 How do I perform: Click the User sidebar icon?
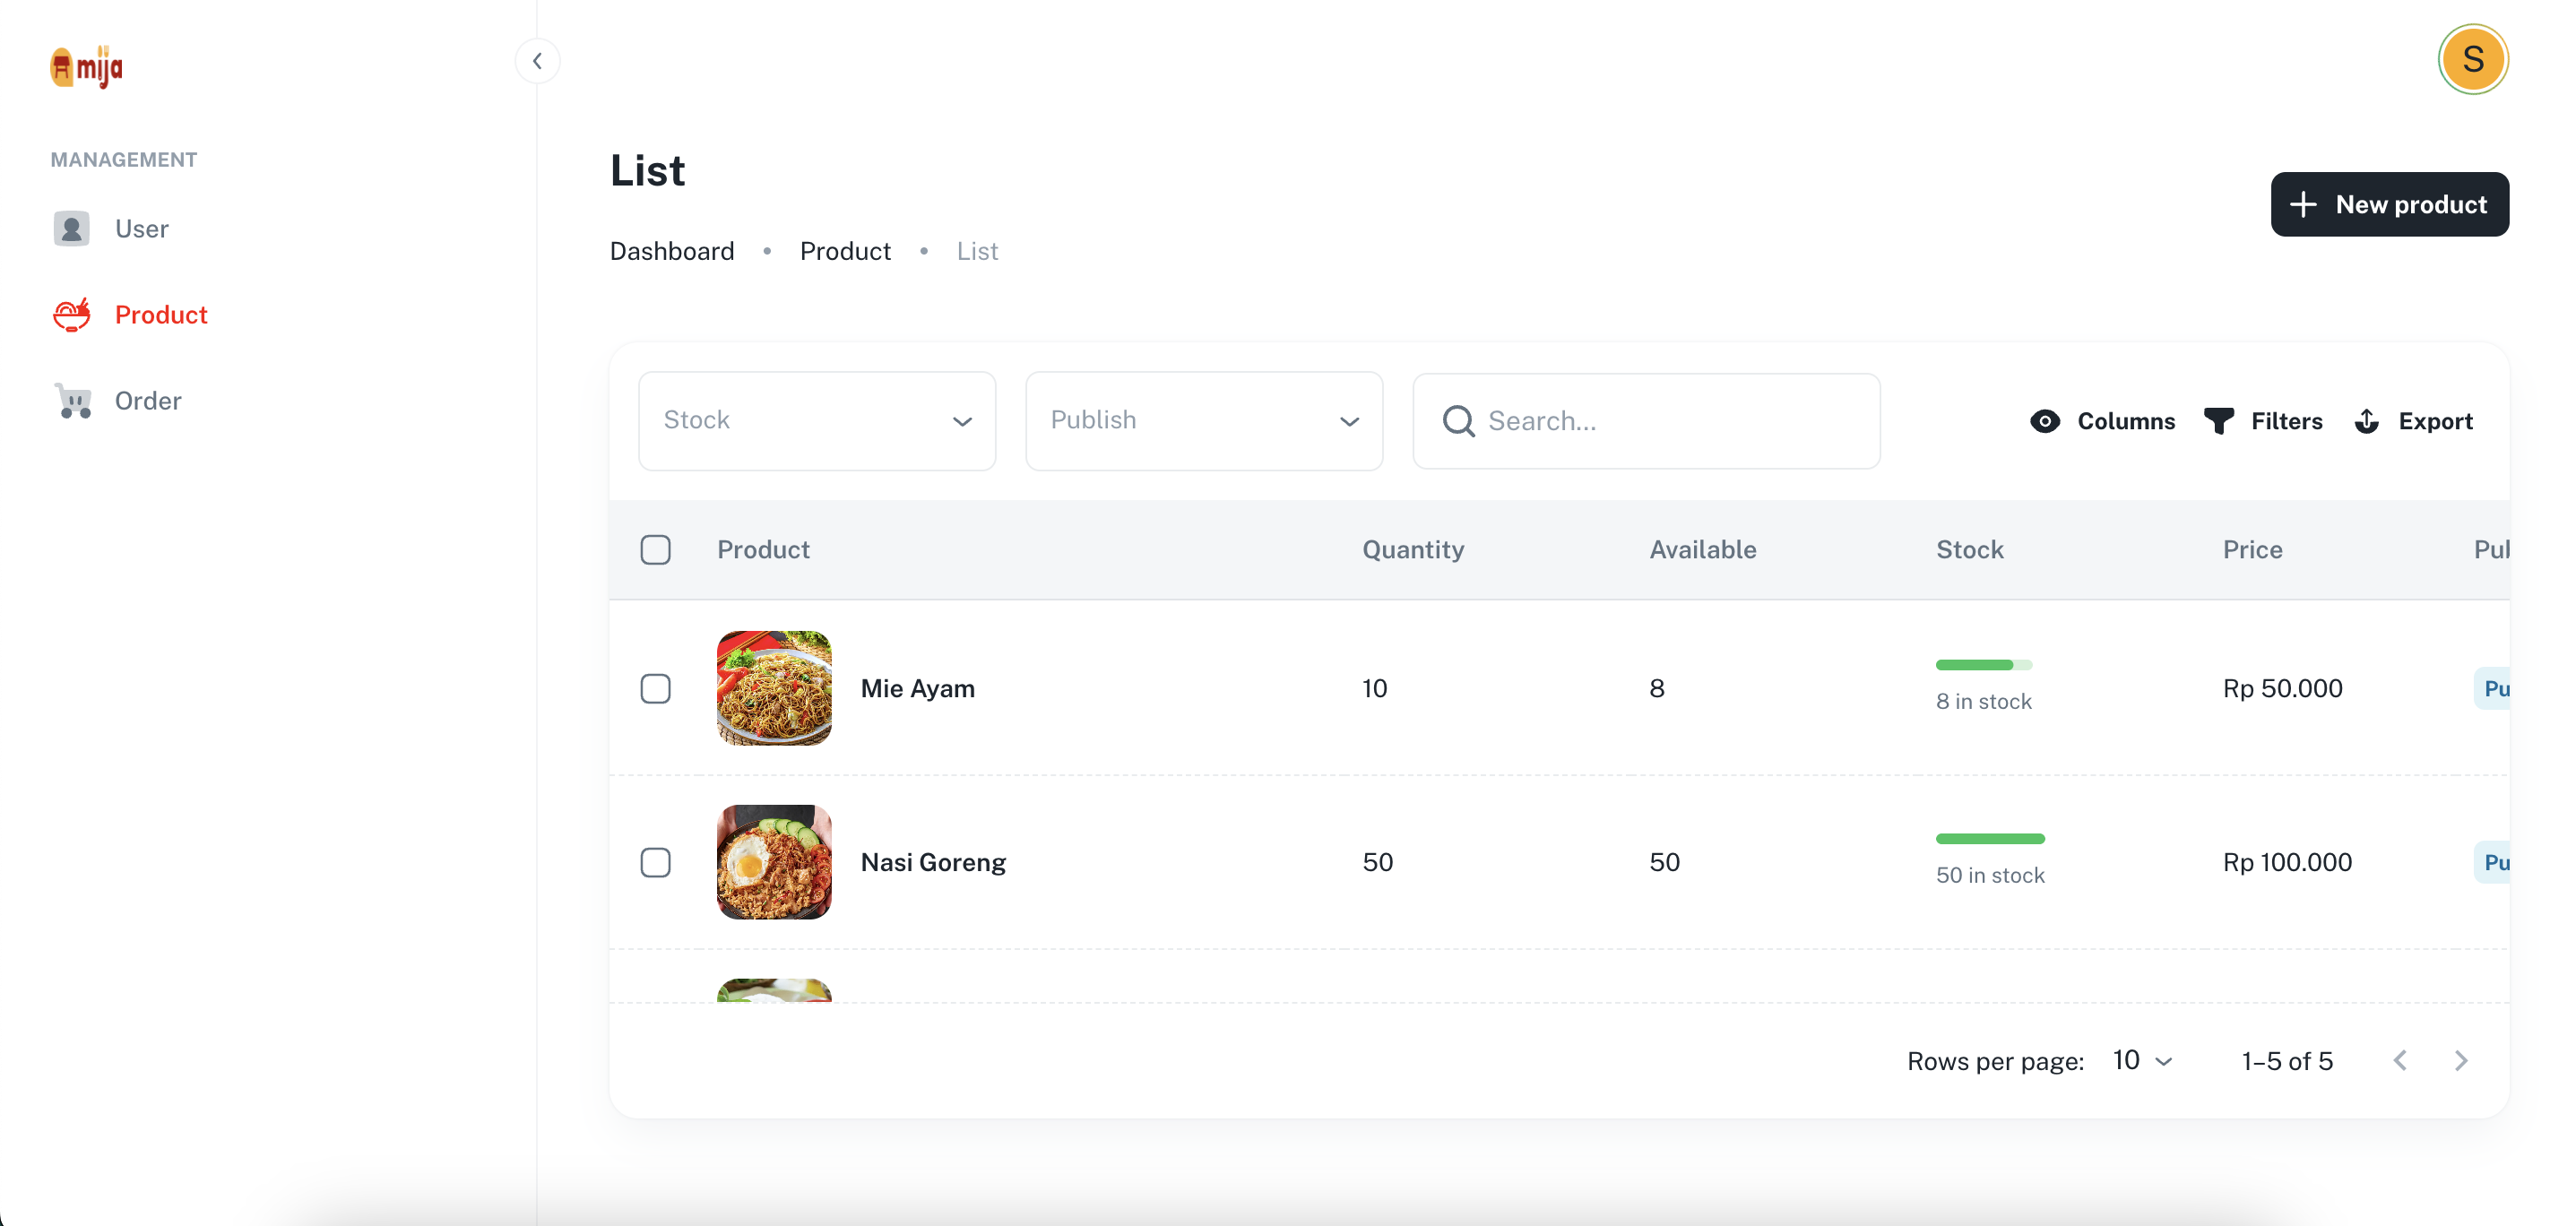[72, 229]
